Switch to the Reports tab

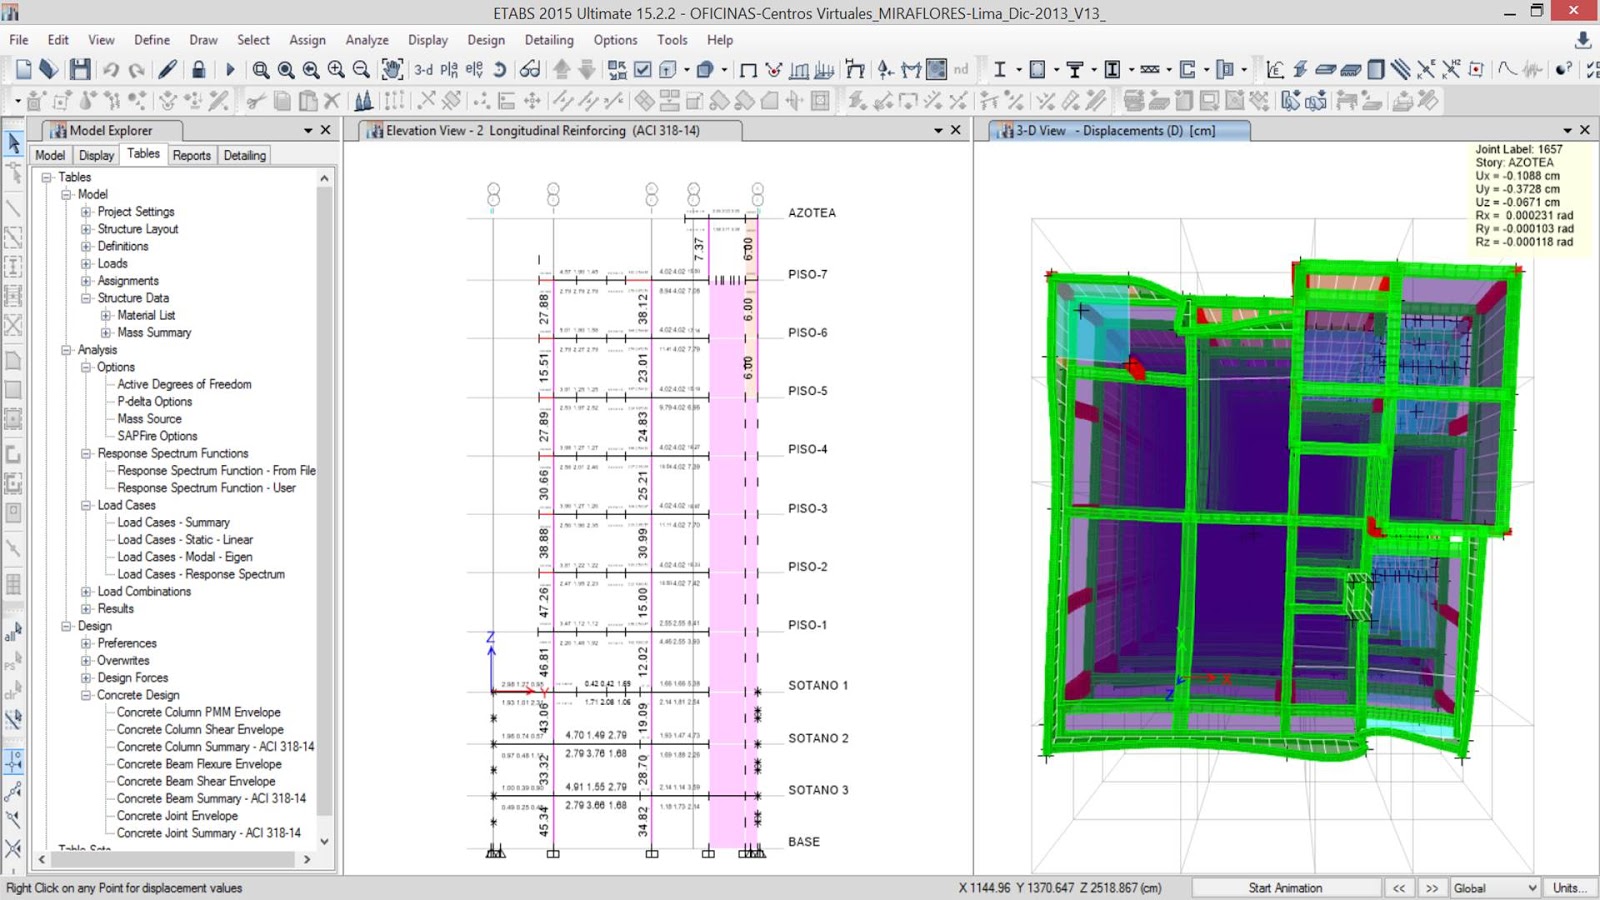click(x=191, y=155)
